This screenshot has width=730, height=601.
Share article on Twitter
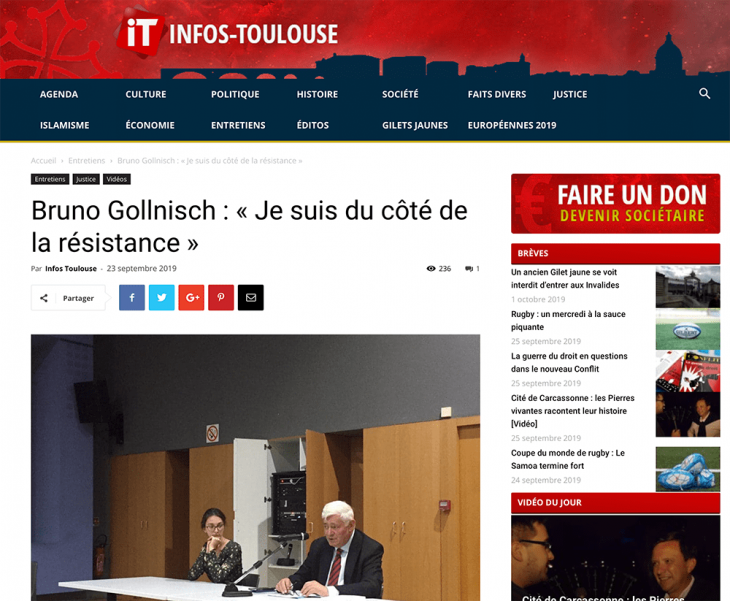(x=162, y=297)
